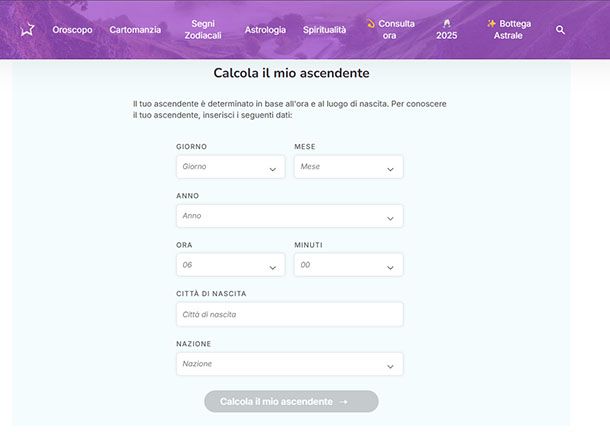The height and width of the screenshot is (437, 610).
Task: Expand the Mese dropdown
Action: (348, 167)
